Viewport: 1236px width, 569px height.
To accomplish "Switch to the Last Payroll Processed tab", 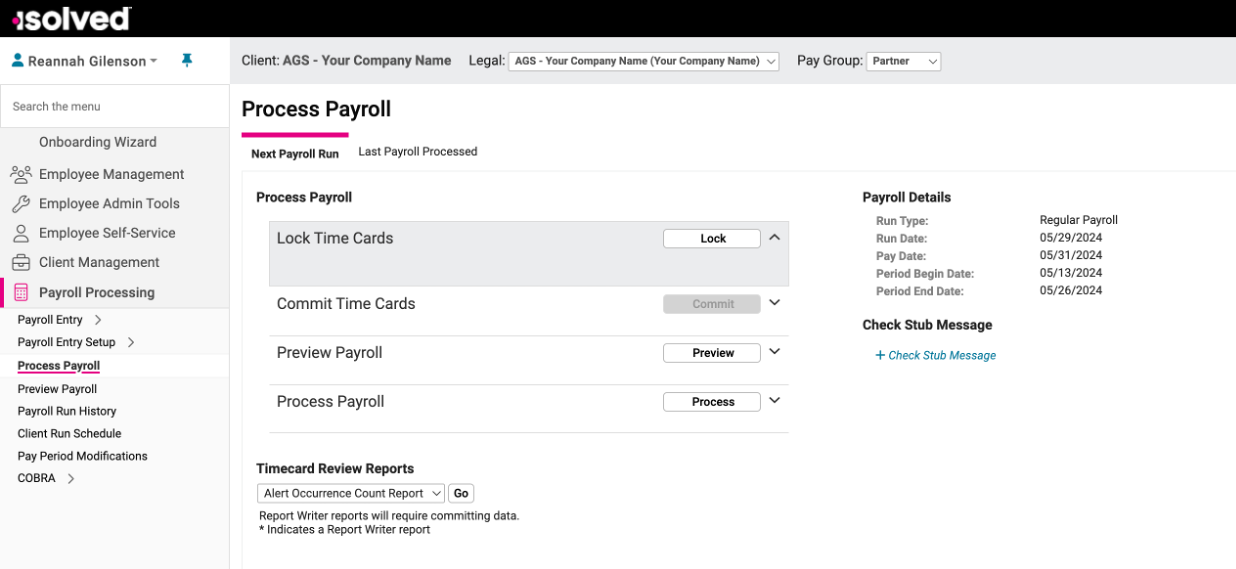I will click(x=418, y=152).
